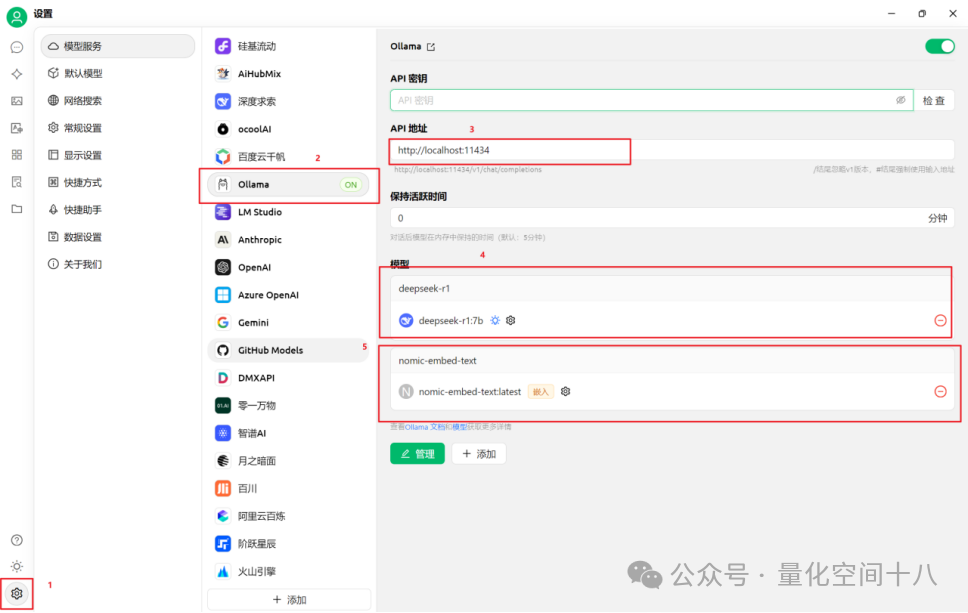Open the image painting sidebar icon
968x613 pixels.
pos(17,101)
